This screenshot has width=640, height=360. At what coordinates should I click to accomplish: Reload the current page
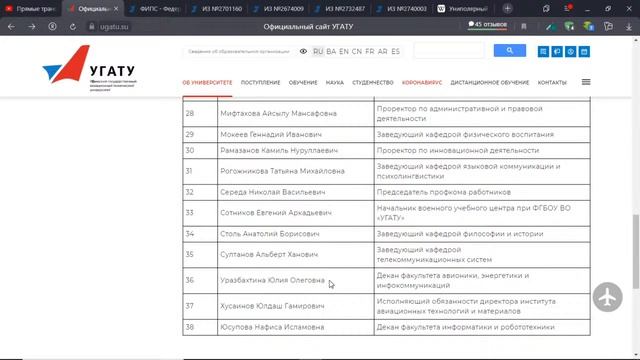click(73, 27)
